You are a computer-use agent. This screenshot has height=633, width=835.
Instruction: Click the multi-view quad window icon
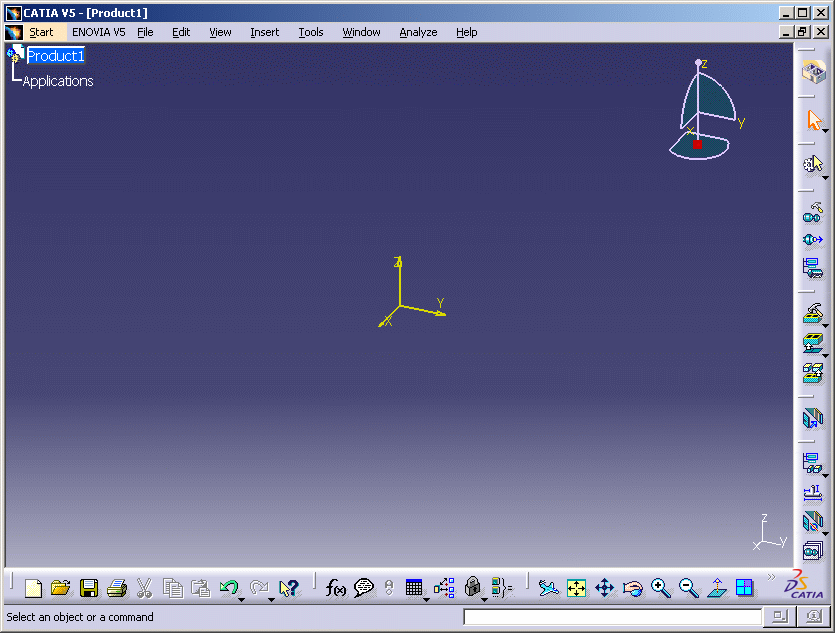744,588
